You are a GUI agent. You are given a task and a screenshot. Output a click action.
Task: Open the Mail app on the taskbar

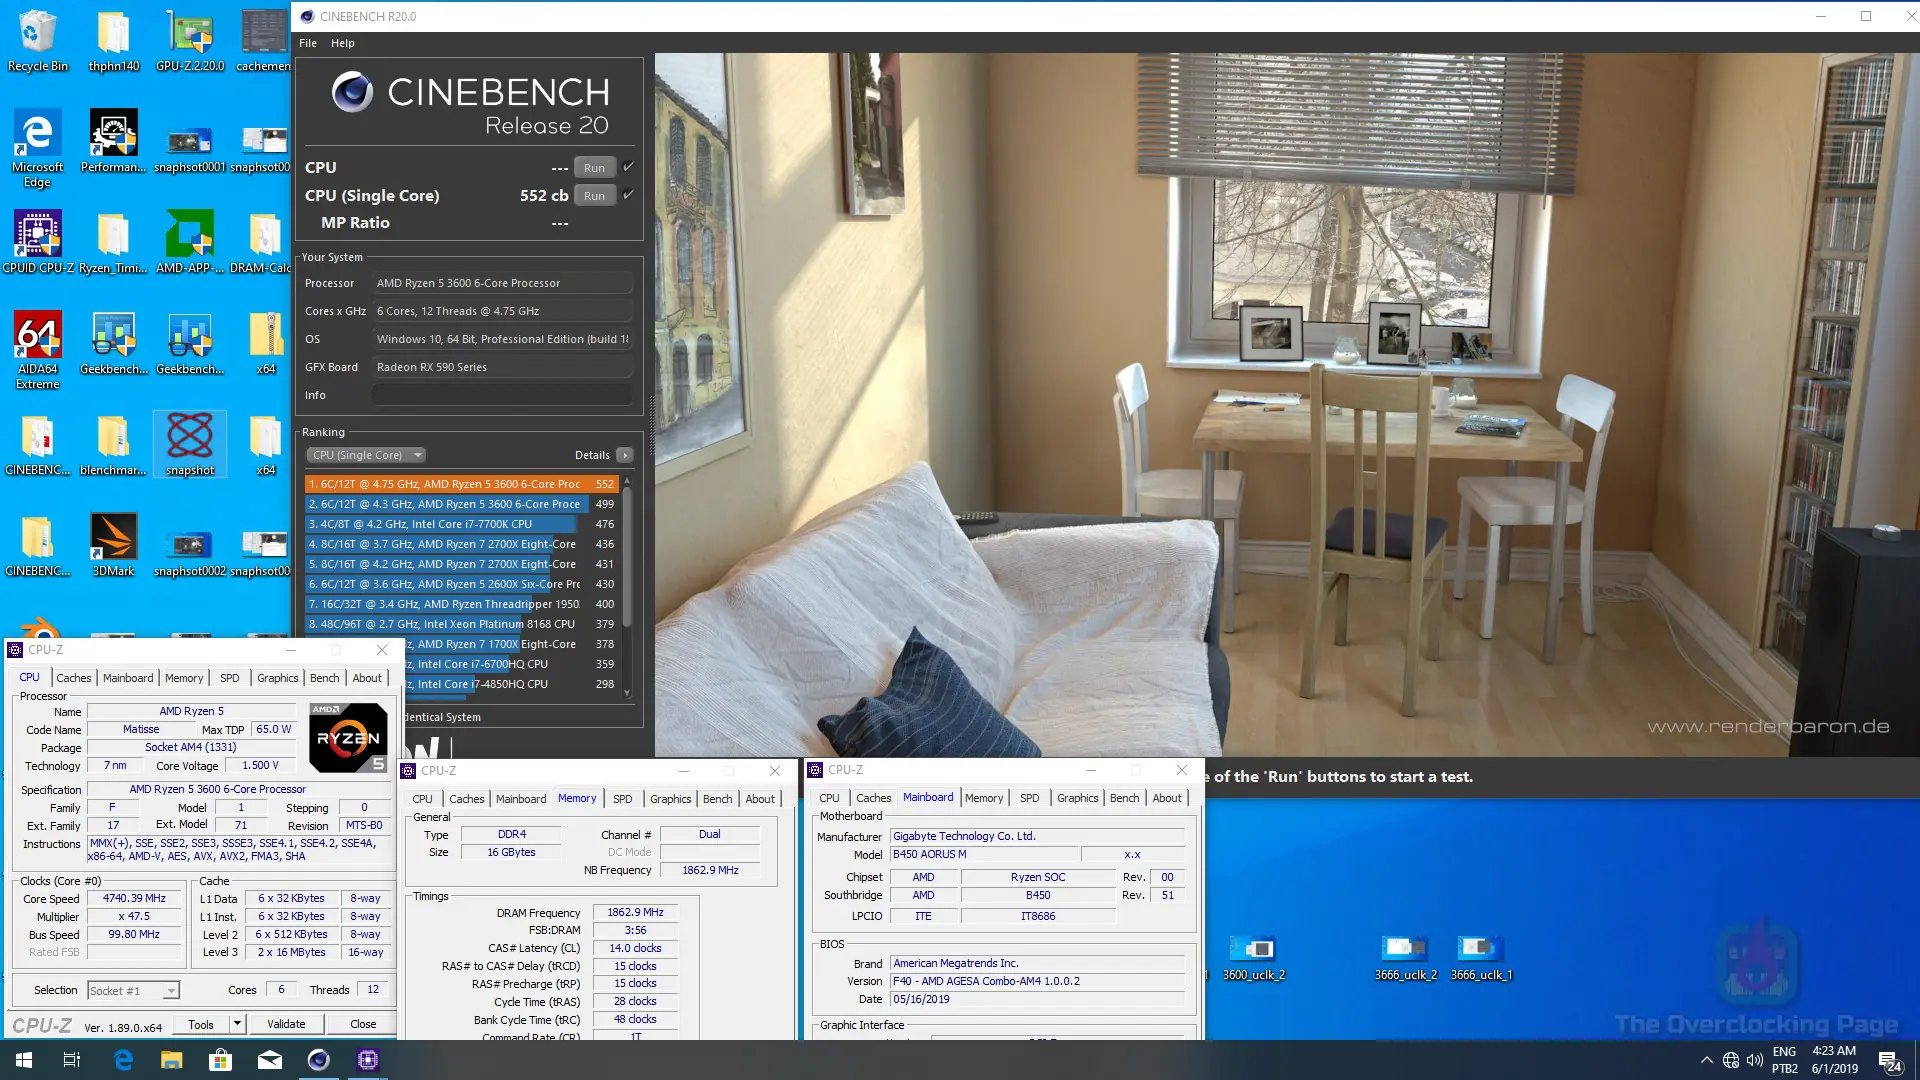click(x=270, y=1060)
